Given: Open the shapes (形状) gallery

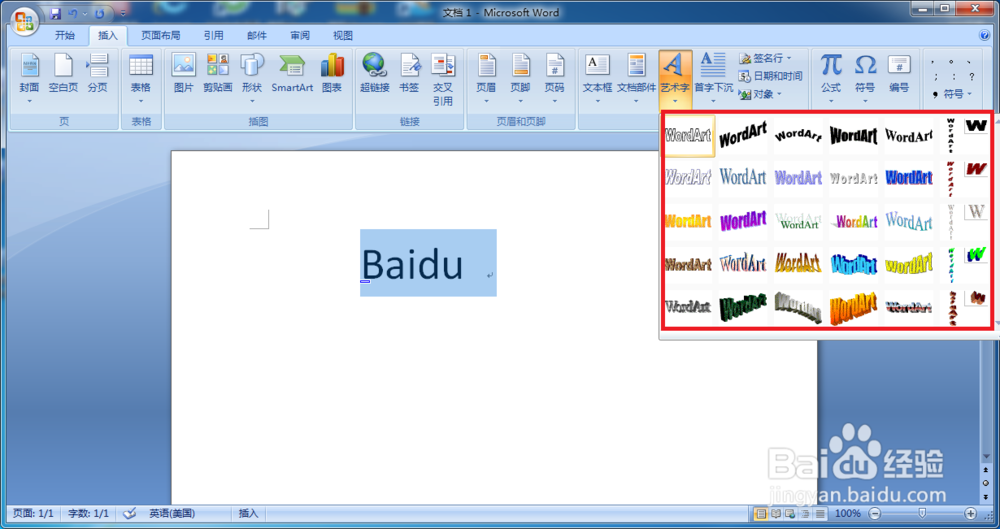Looking at the screenshot, I should click(252, 78).
